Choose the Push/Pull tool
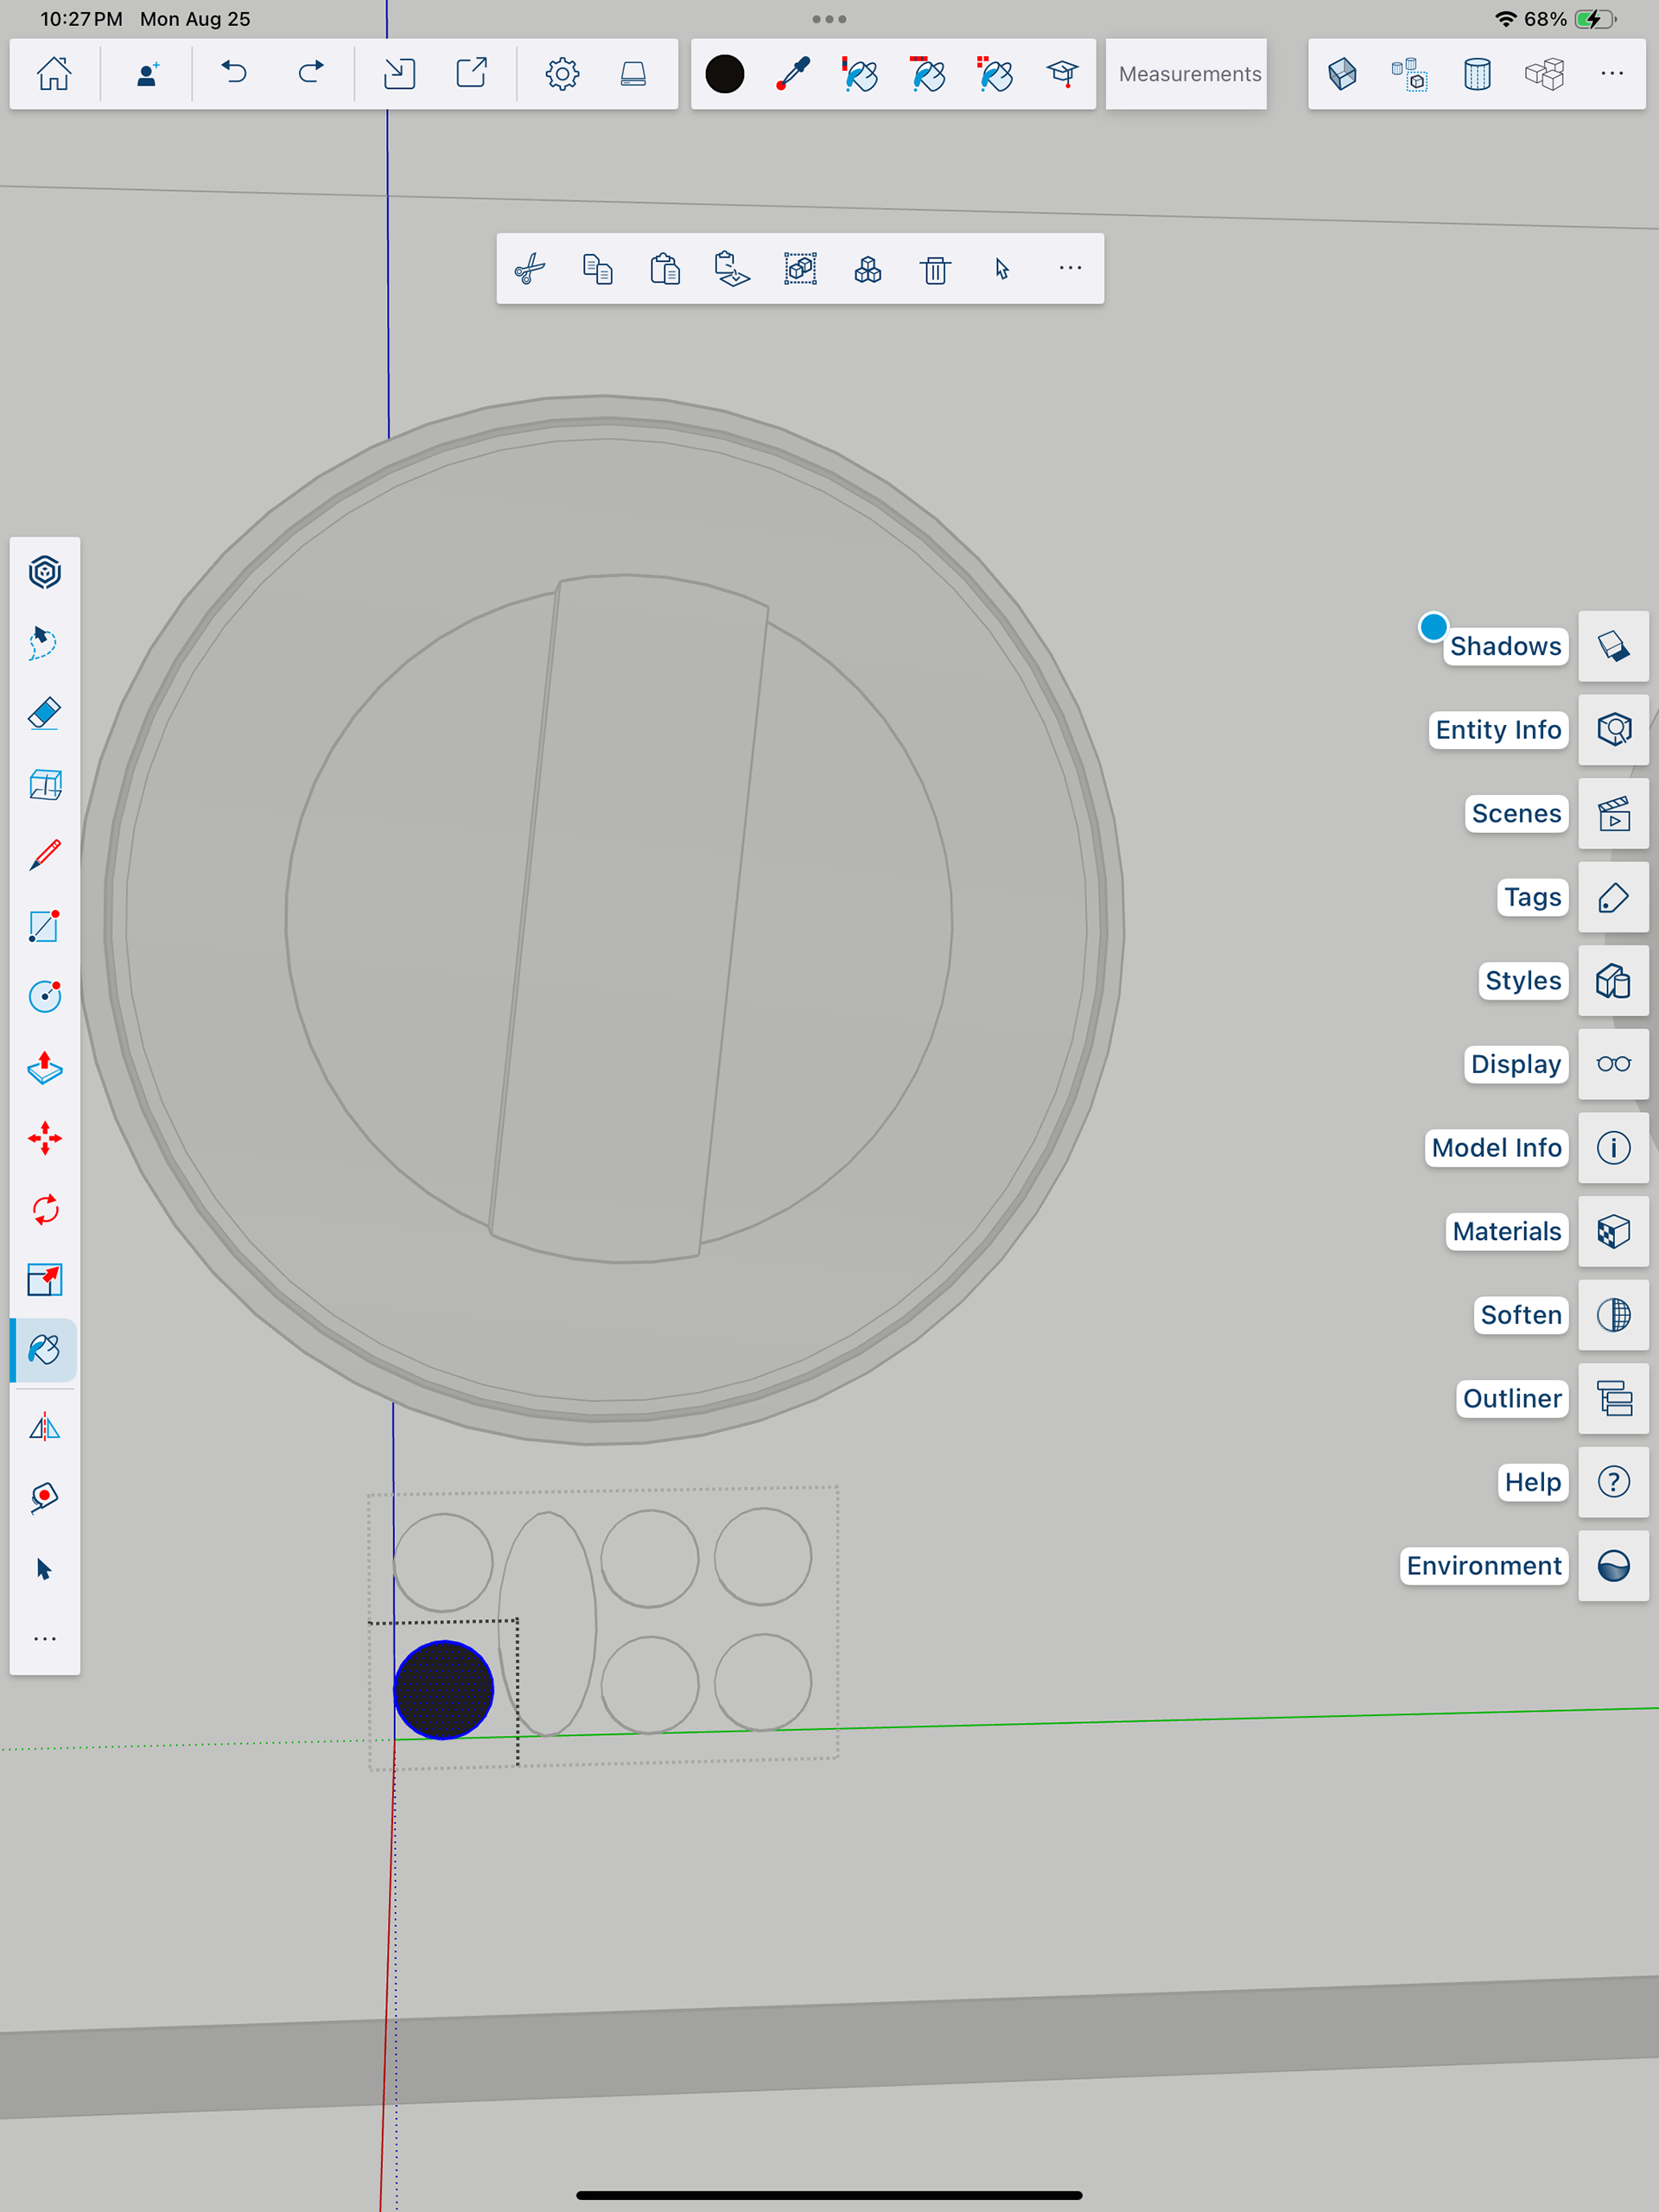Screen dimensions: 1659x2212 click(45, 1068)
